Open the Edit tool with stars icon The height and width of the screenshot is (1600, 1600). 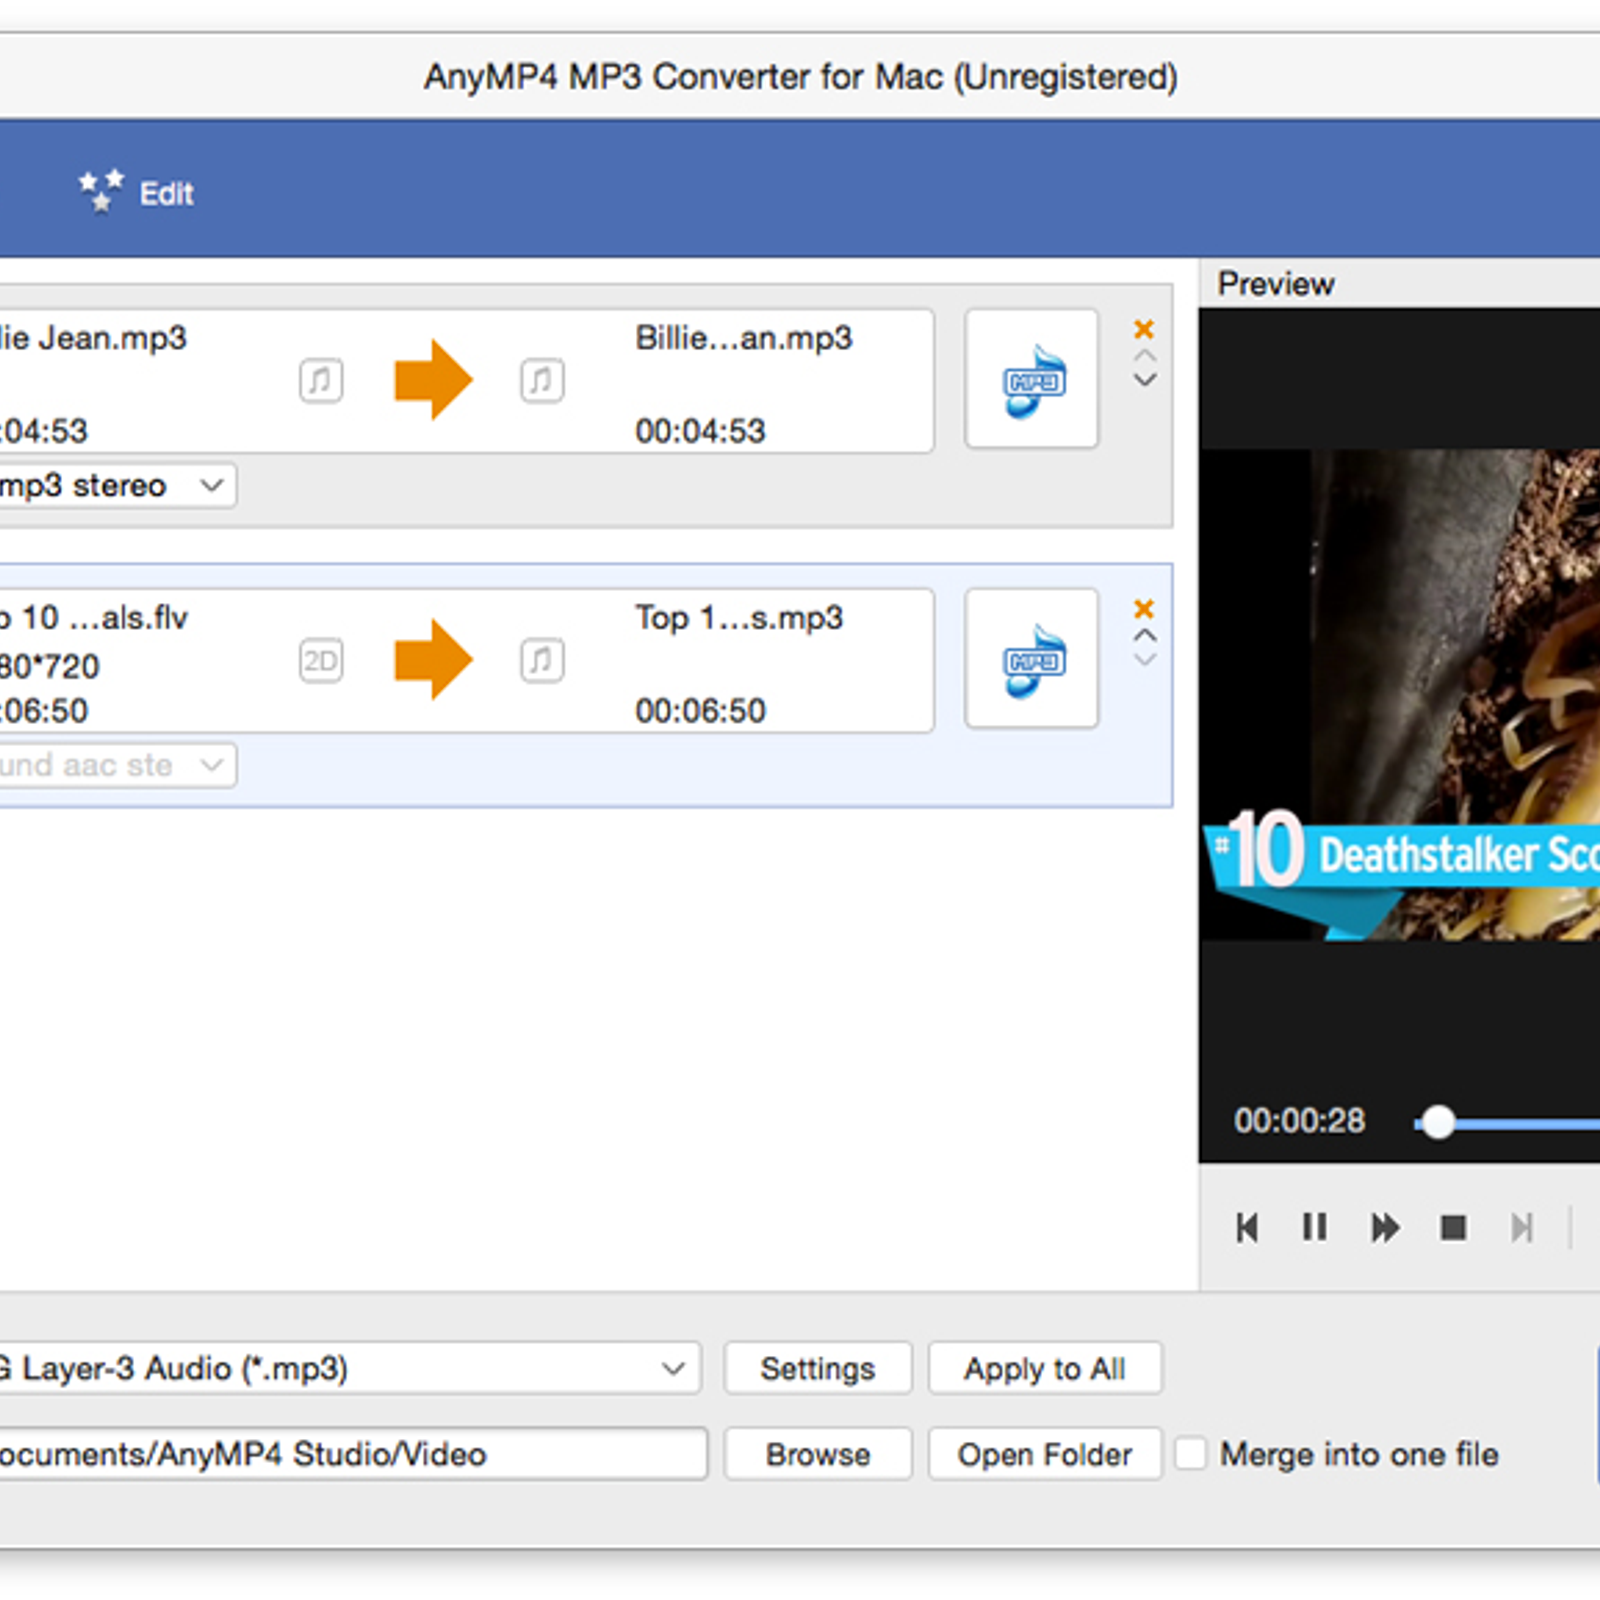[137, 192]
